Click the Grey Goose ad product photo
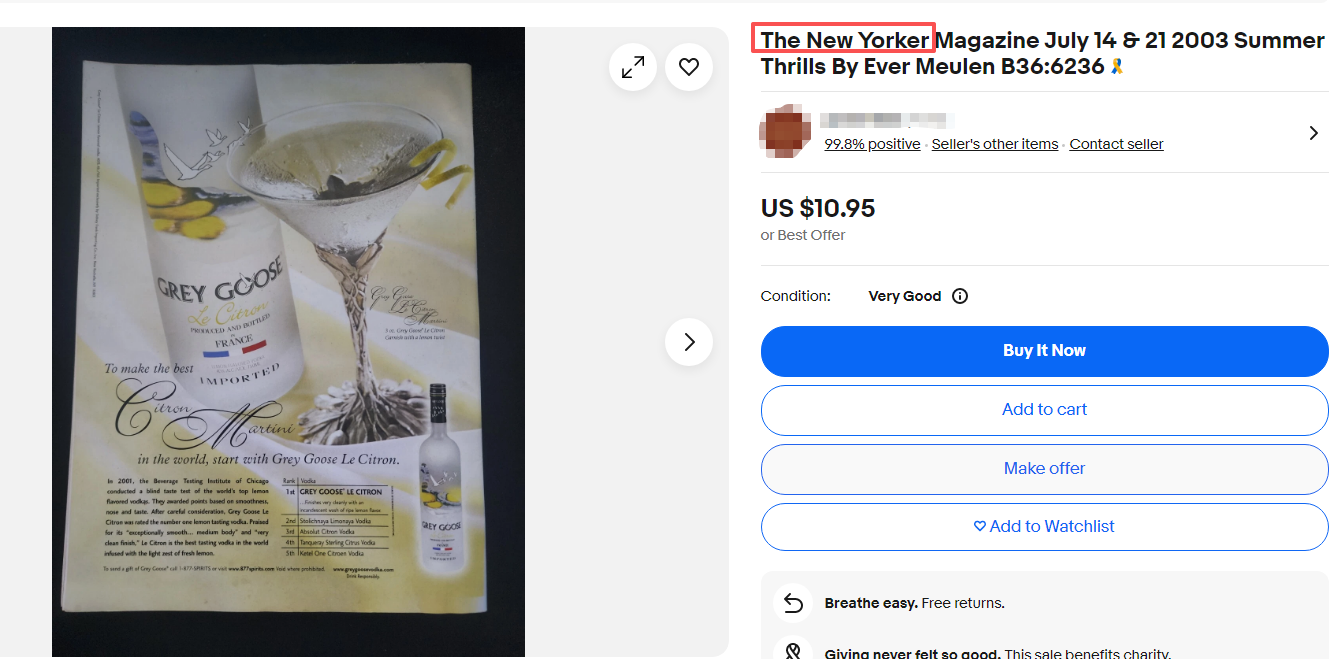This screenshot has width=1330, height=659. tap(288, 342)
